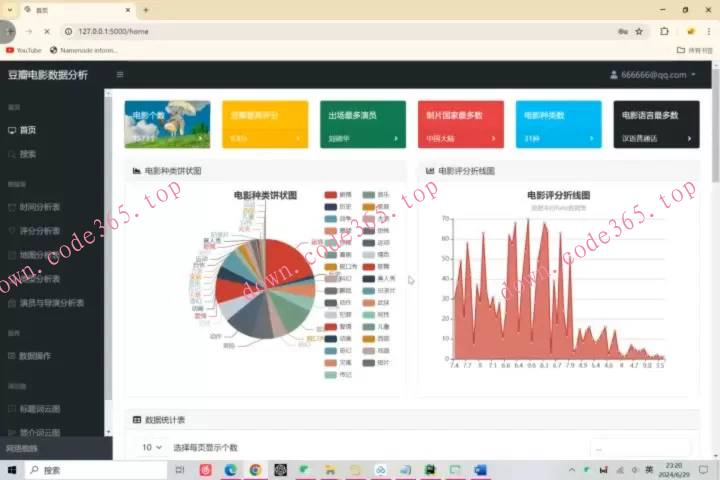The image size is (720, 480).
Task: Open Google Chrome from taskbar
Action: [x=255, y=470]
